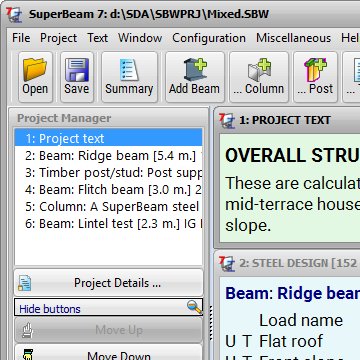Click the '2: STEEL DESIGN [152' window title

(x=299, y=263)
